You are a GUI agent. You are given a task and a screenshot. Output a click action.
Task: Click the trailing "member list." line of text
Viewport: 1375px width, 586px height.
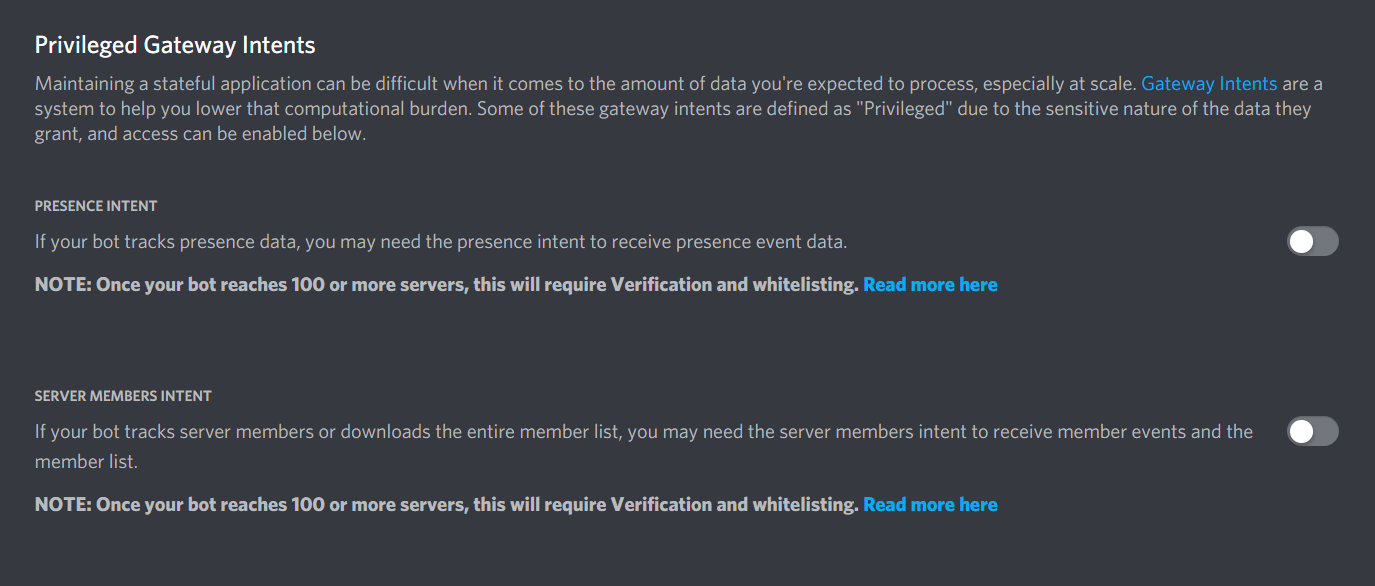86,462
